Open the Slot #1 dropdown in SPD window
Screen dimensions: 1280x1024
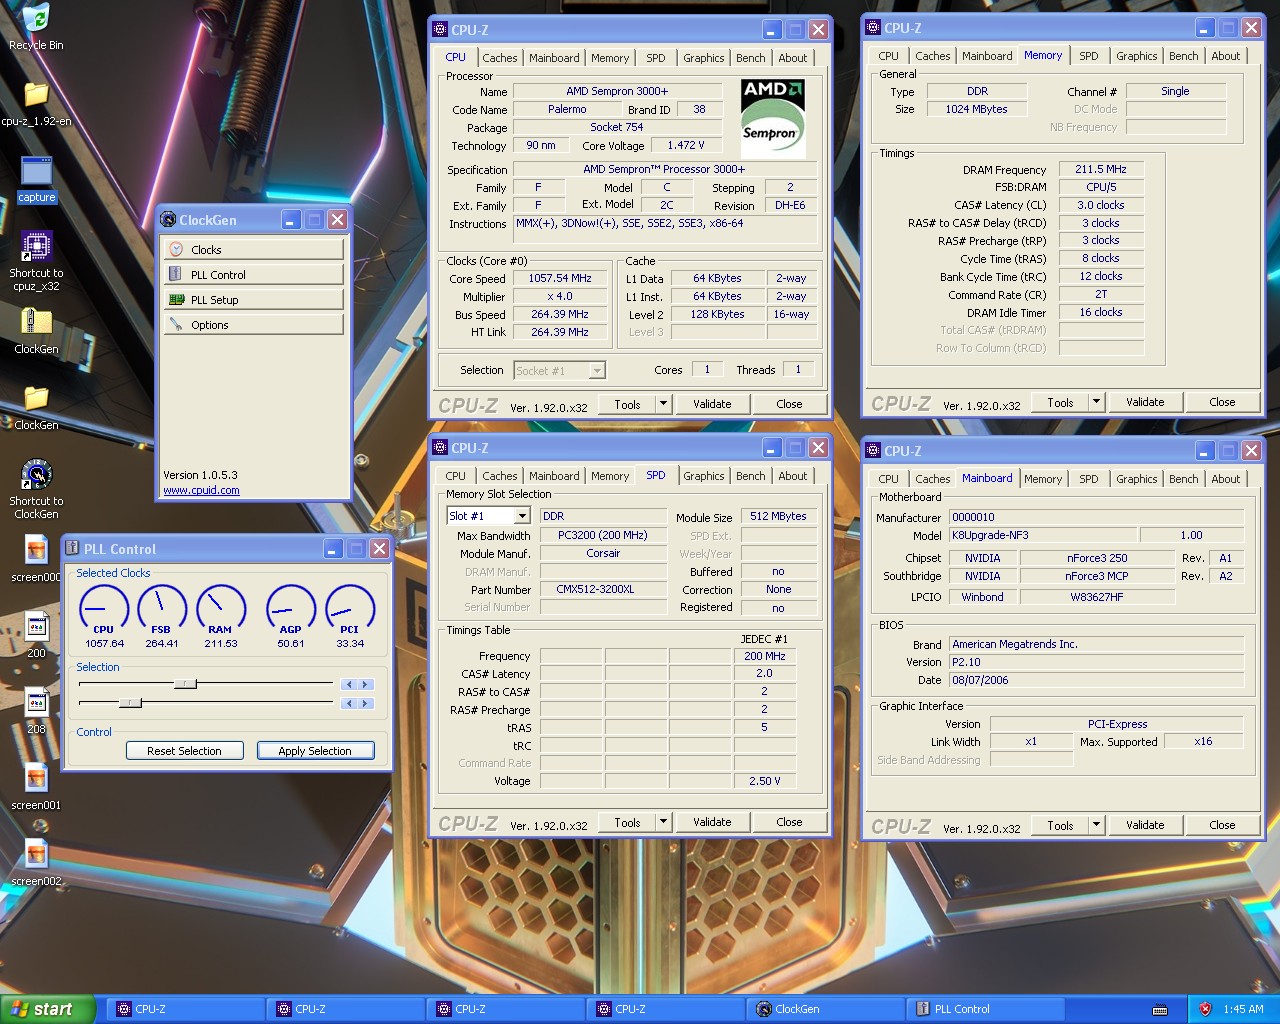522,516
